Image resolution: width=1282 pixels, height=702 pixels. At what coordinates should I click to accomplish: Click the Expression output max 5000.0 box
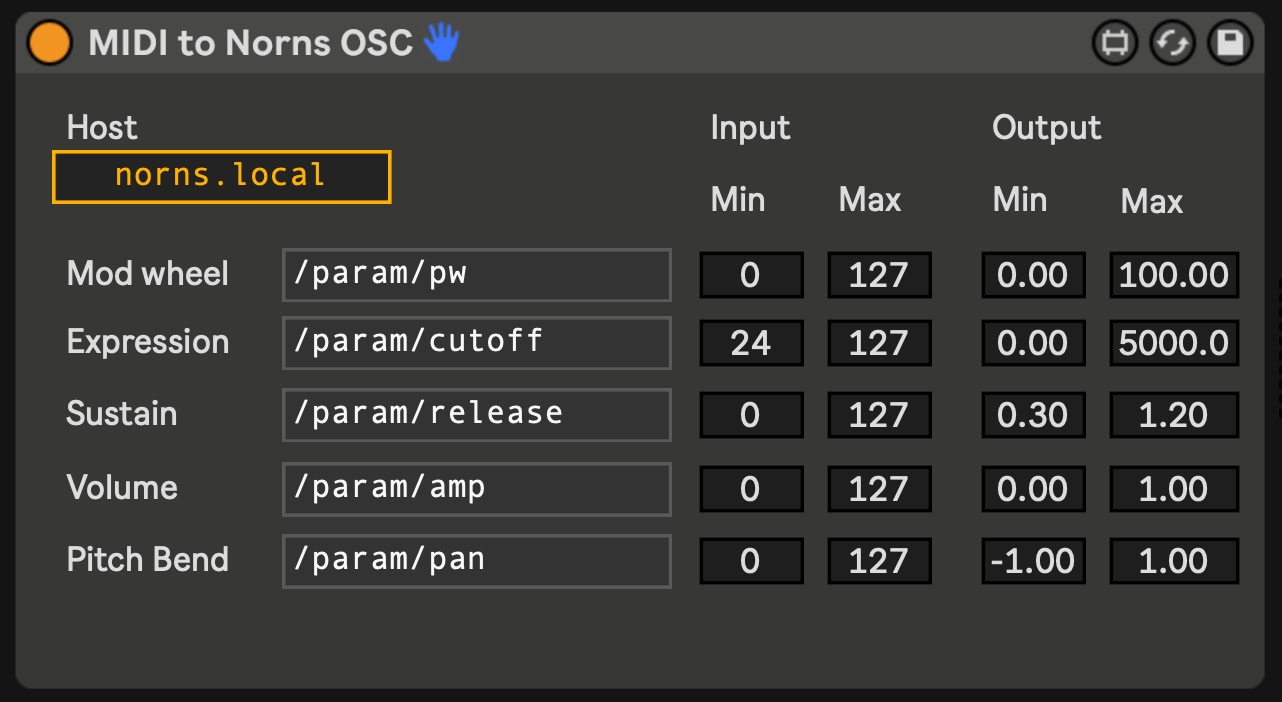(1174, 343)
